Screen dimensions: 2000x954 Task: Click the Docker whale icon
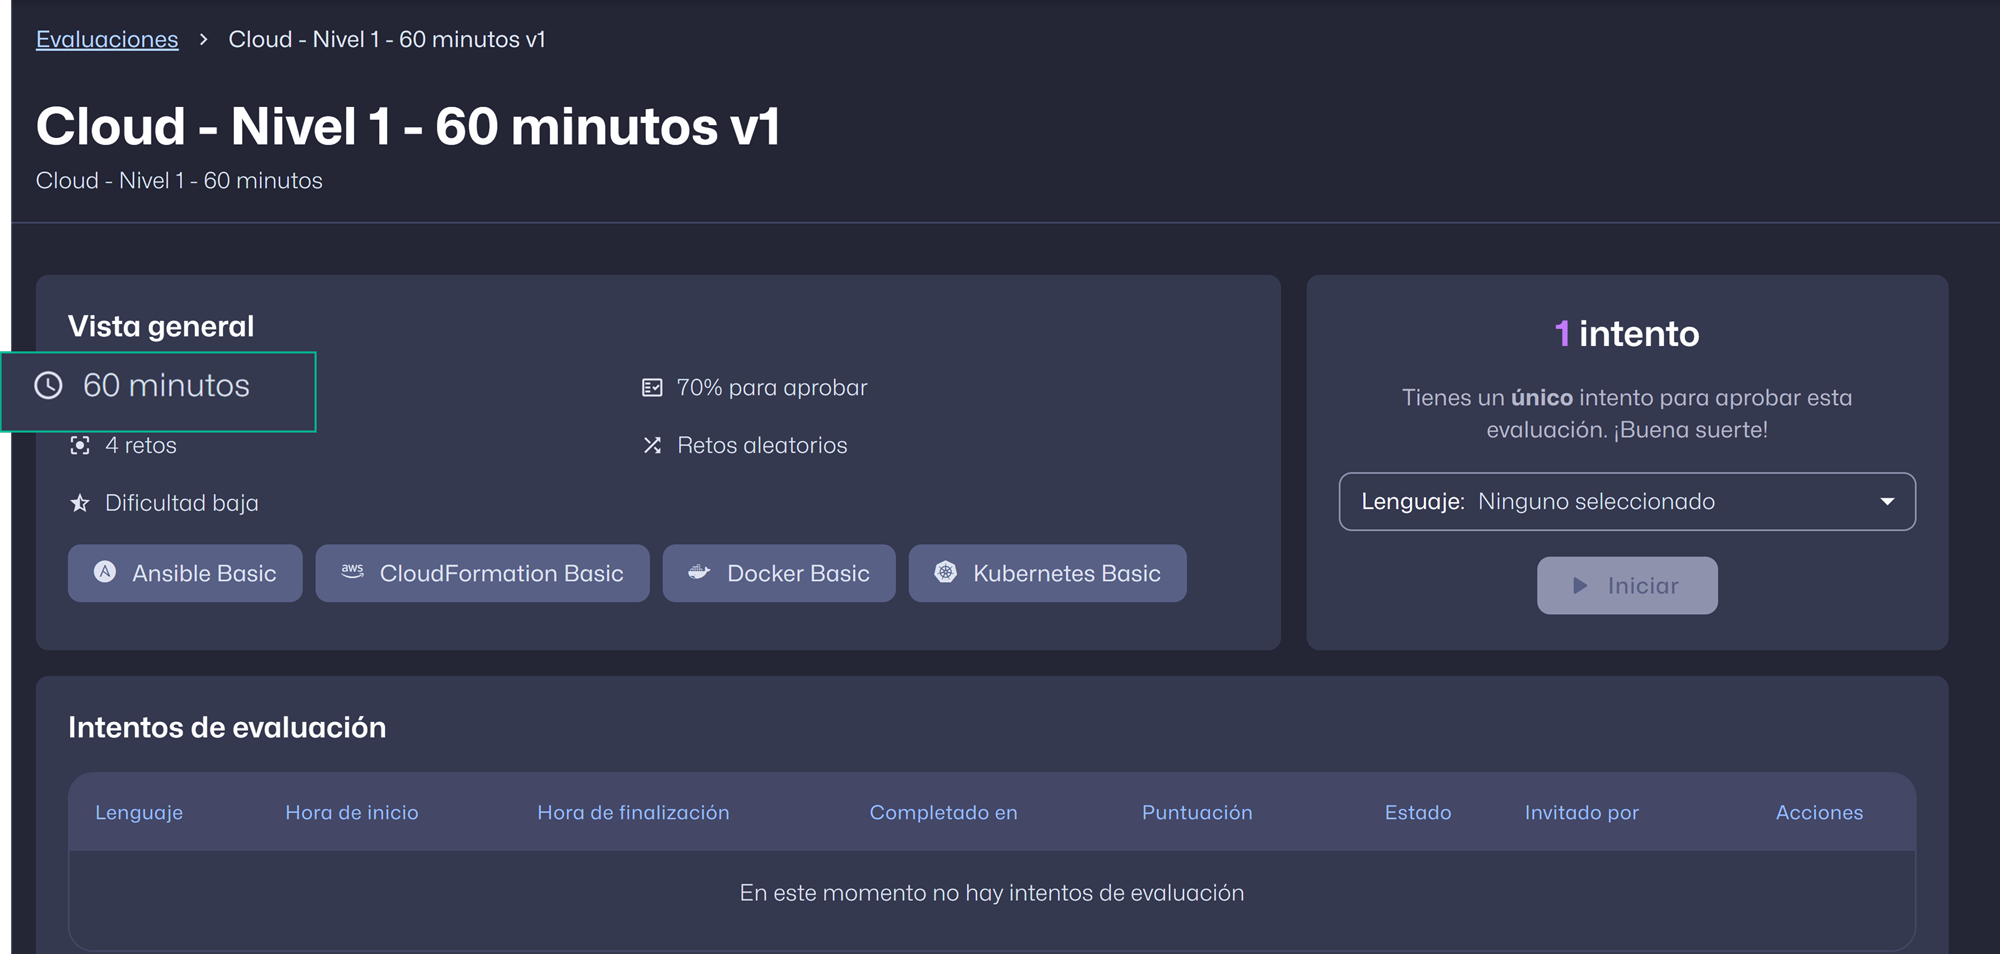(699, 572)
